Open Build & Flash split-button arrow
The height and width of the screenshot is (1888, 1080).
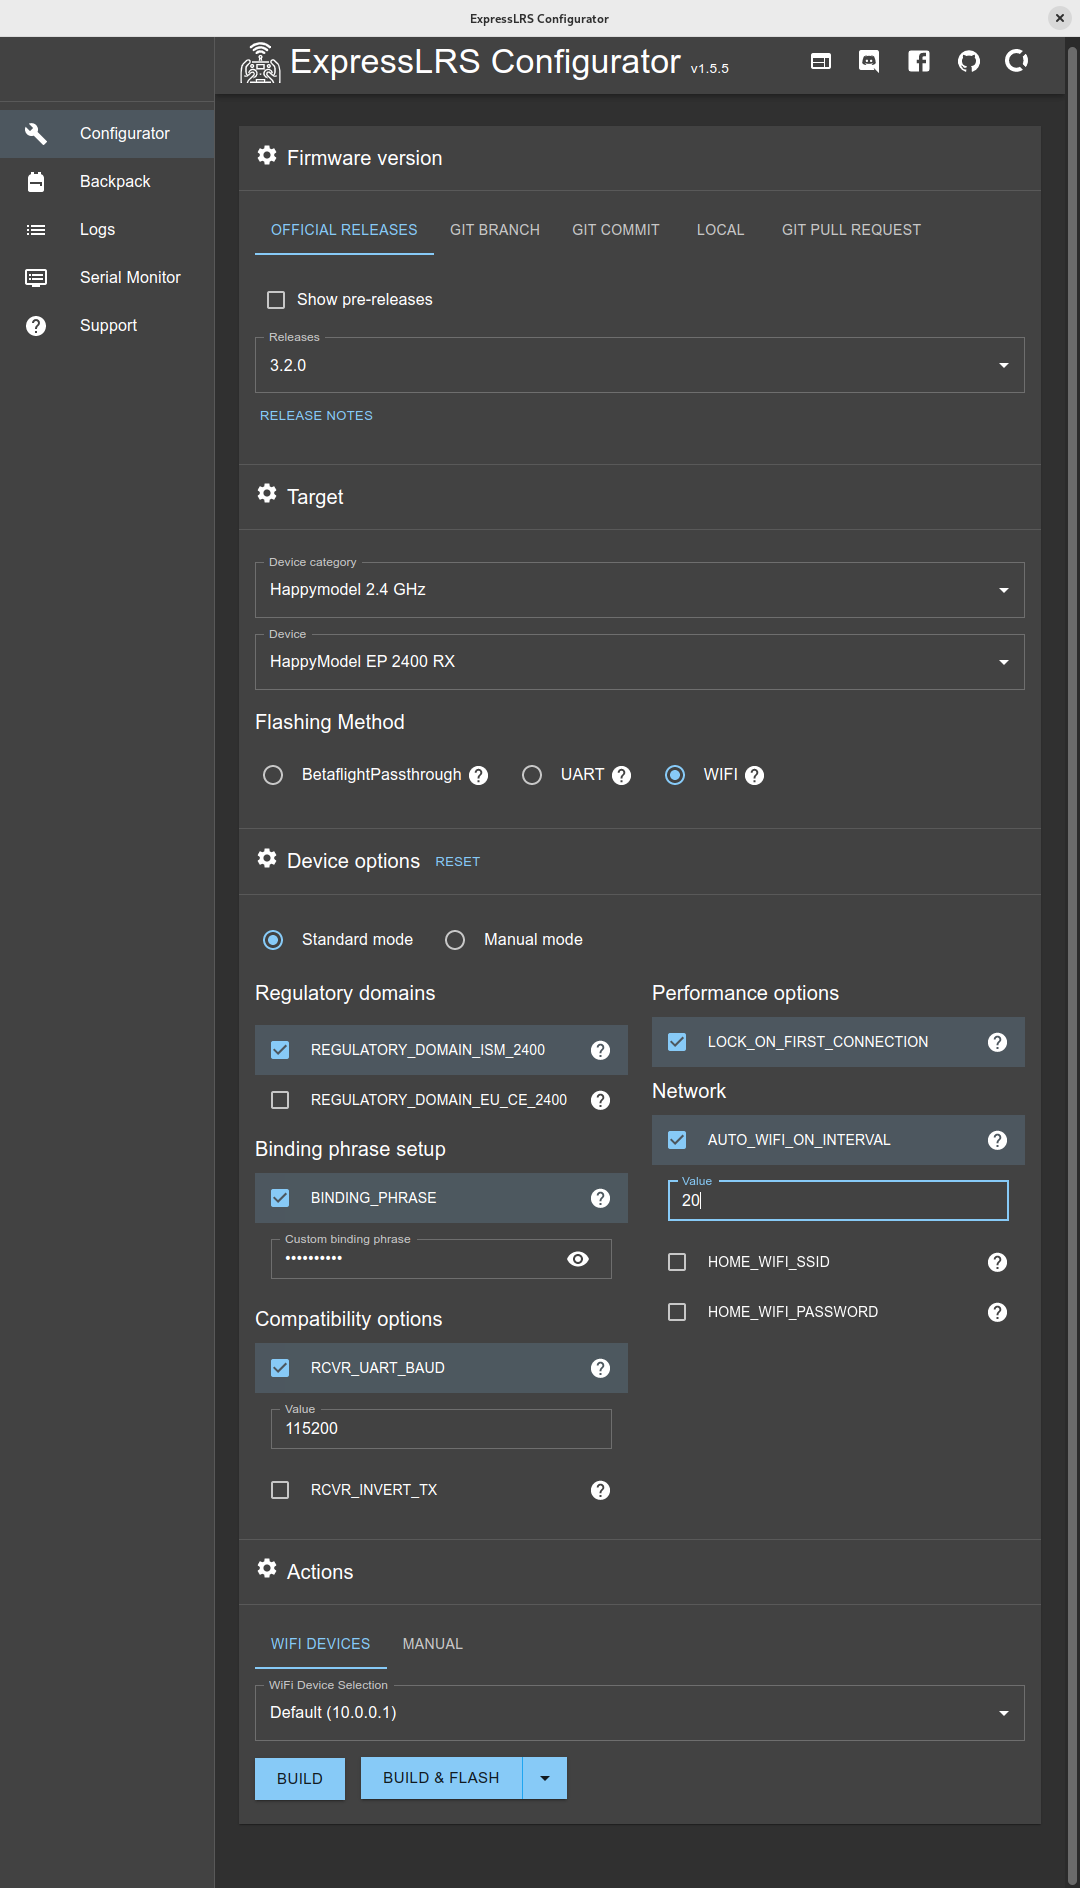click(x=545, y=1778)
